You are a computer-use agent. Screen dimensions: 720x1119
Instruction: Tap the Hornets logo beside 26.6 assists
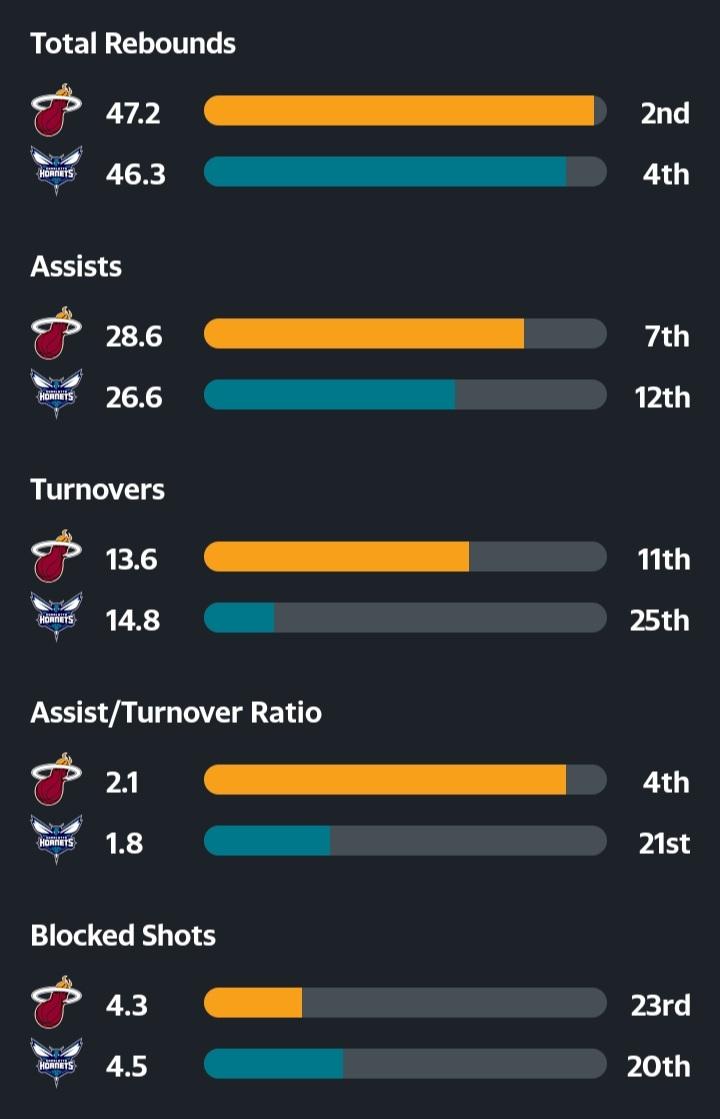(56, 395)
